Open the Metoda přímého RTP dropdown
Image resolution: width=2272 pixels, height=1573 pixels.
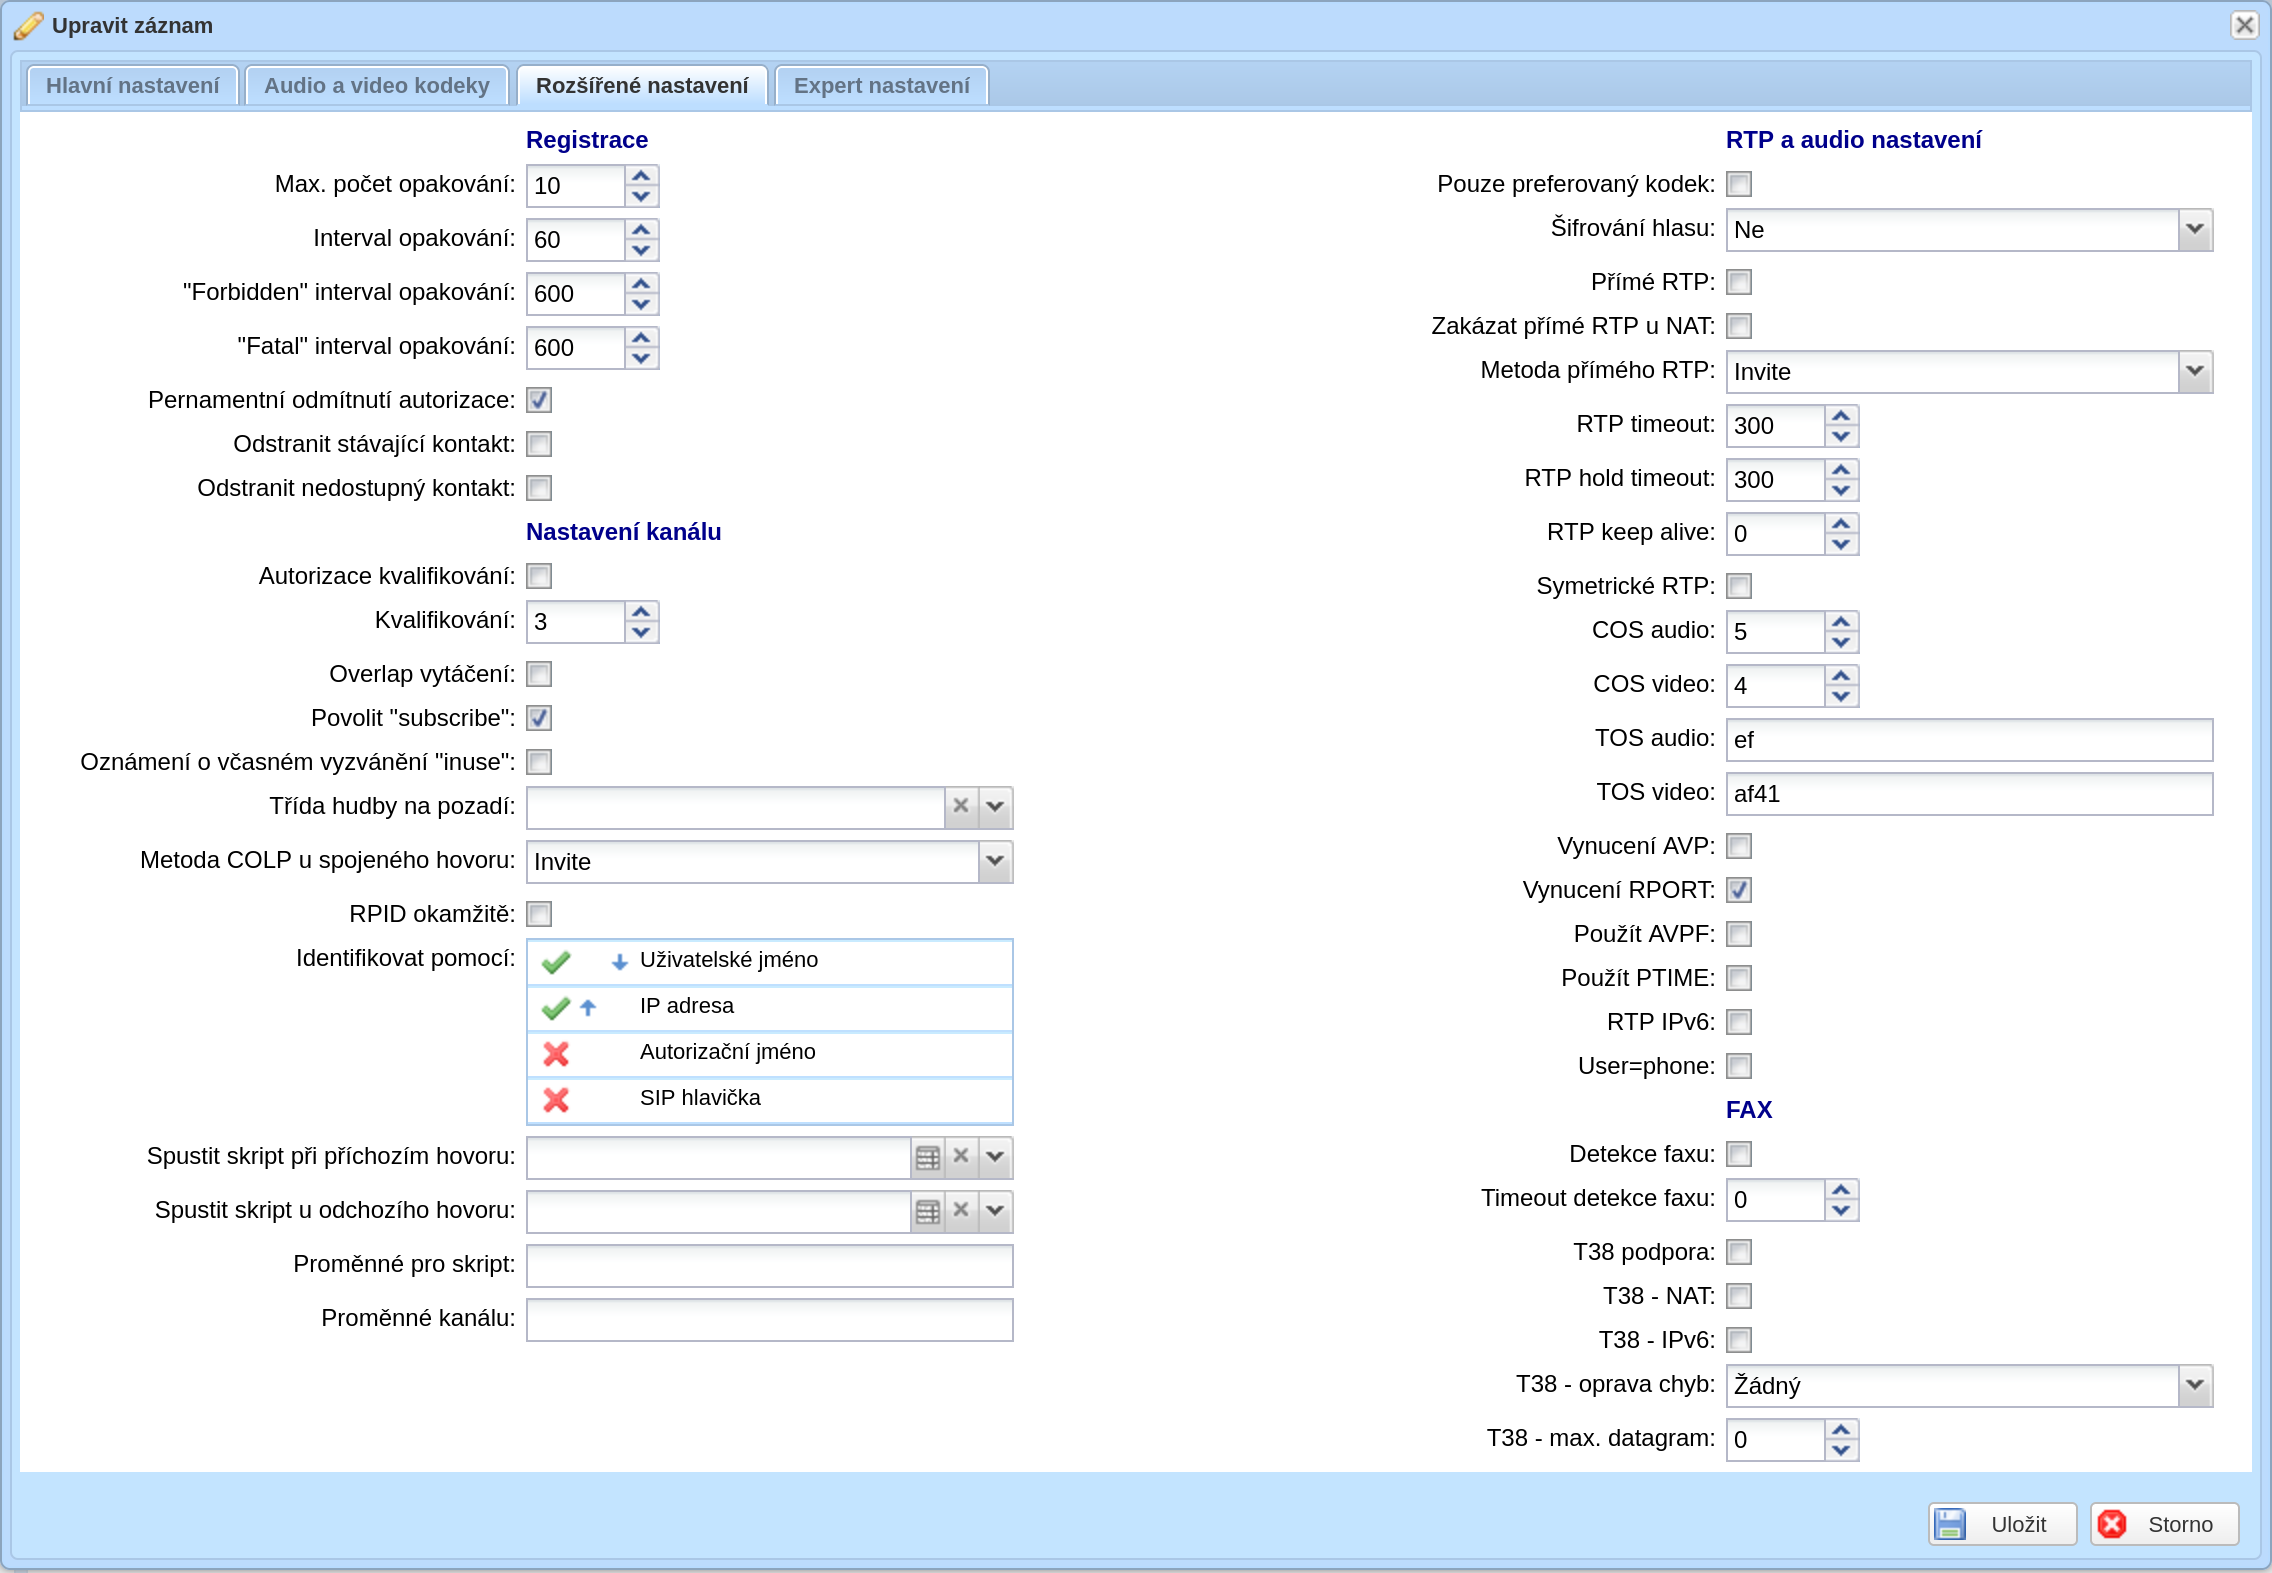click(x=2194, y=372)
